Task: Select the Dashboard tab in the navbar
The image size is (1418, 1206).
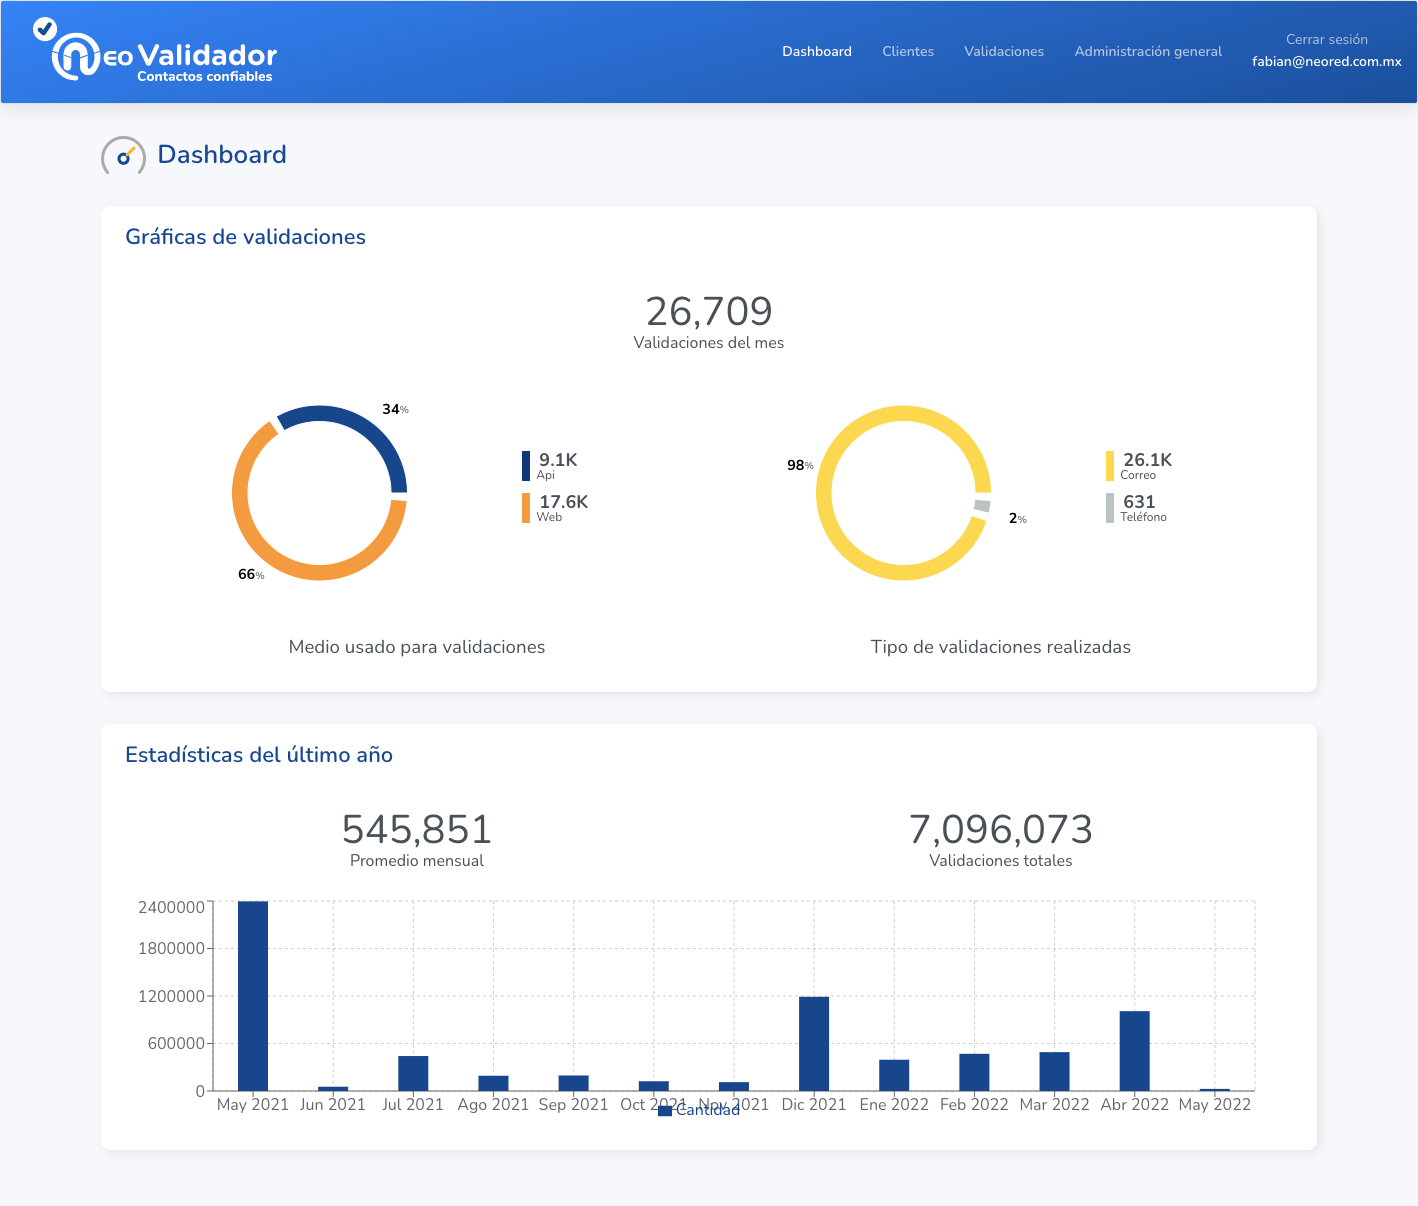Action: point(816,51)
